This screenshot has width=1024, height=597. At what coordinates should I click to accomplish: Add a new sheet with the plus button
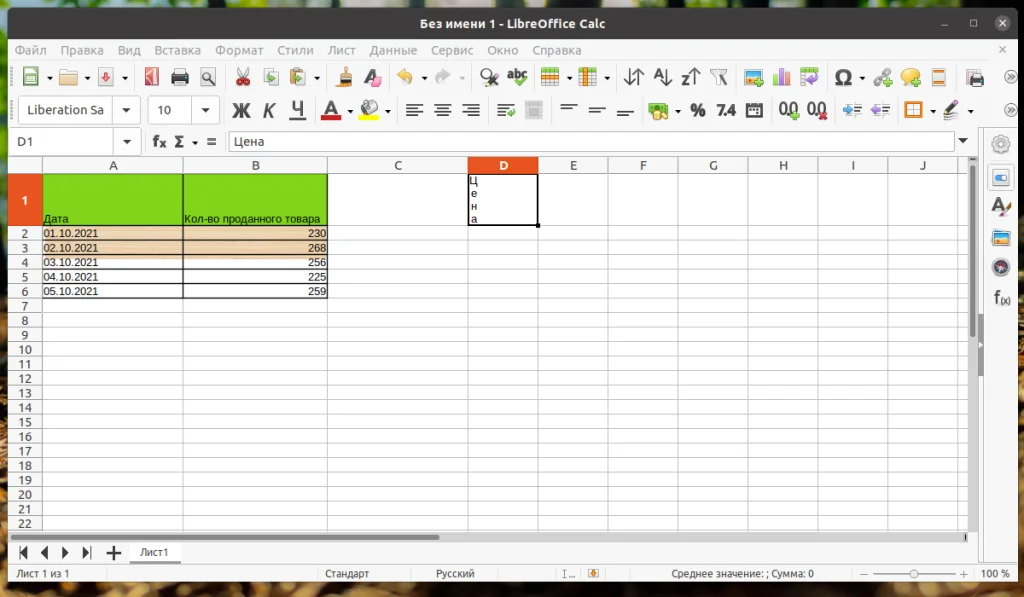coord(113,552)
